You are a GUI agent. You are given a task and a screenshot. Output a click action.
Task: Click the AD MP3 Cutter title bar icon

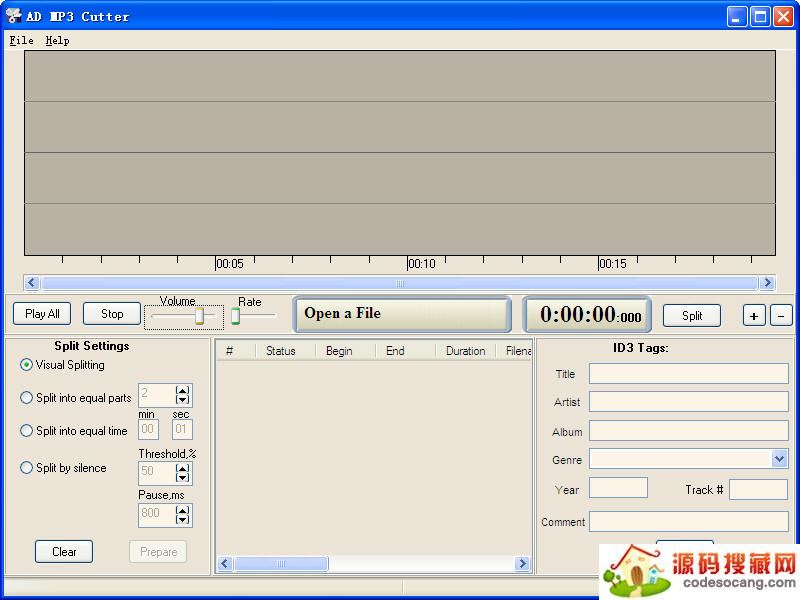pos(14,16)
